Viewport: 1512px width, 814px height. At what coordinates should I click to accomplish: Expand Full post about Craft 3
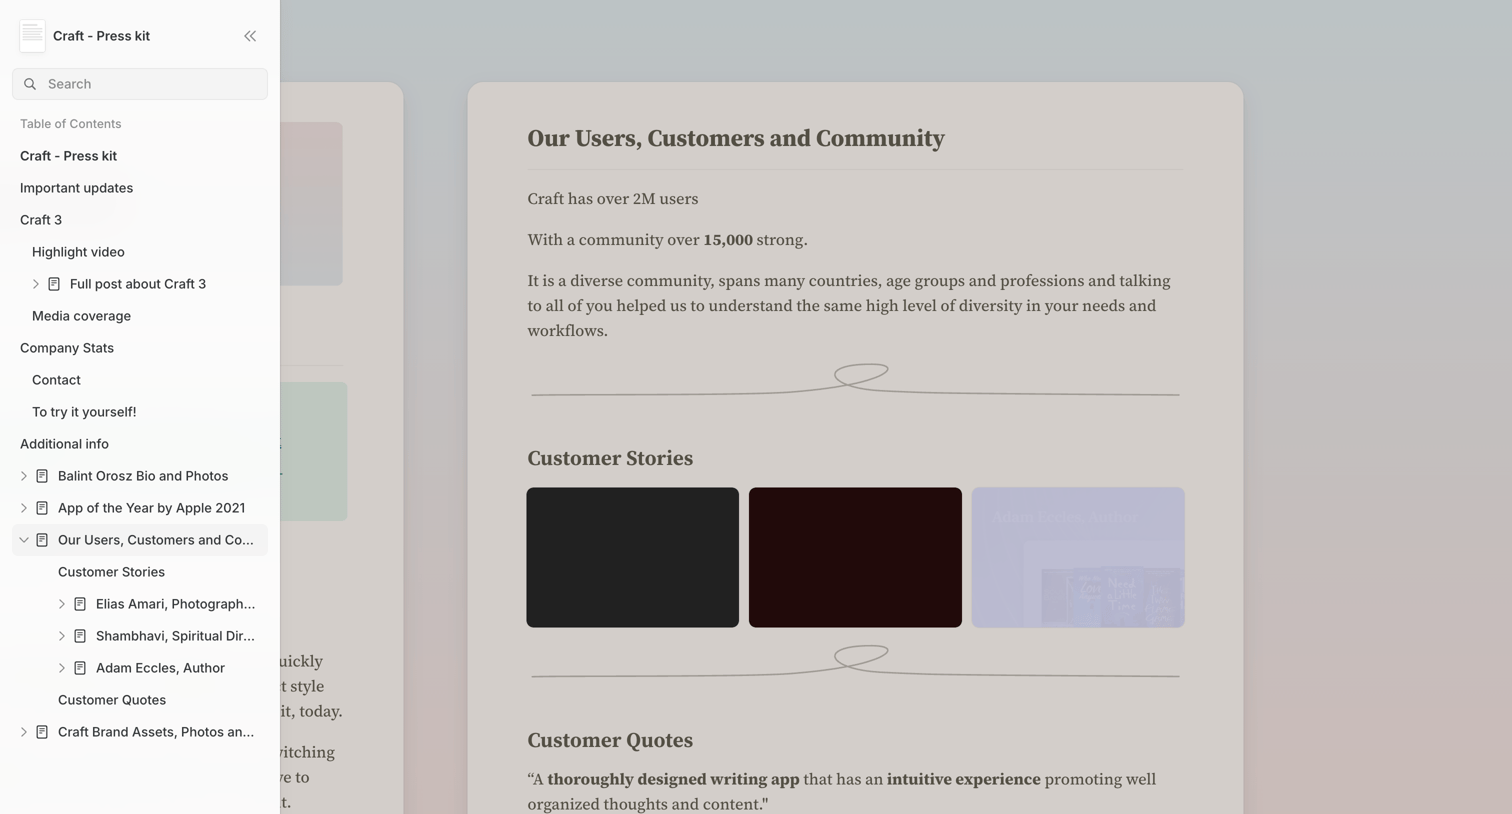pyautogui.click(x=36, y=284)
